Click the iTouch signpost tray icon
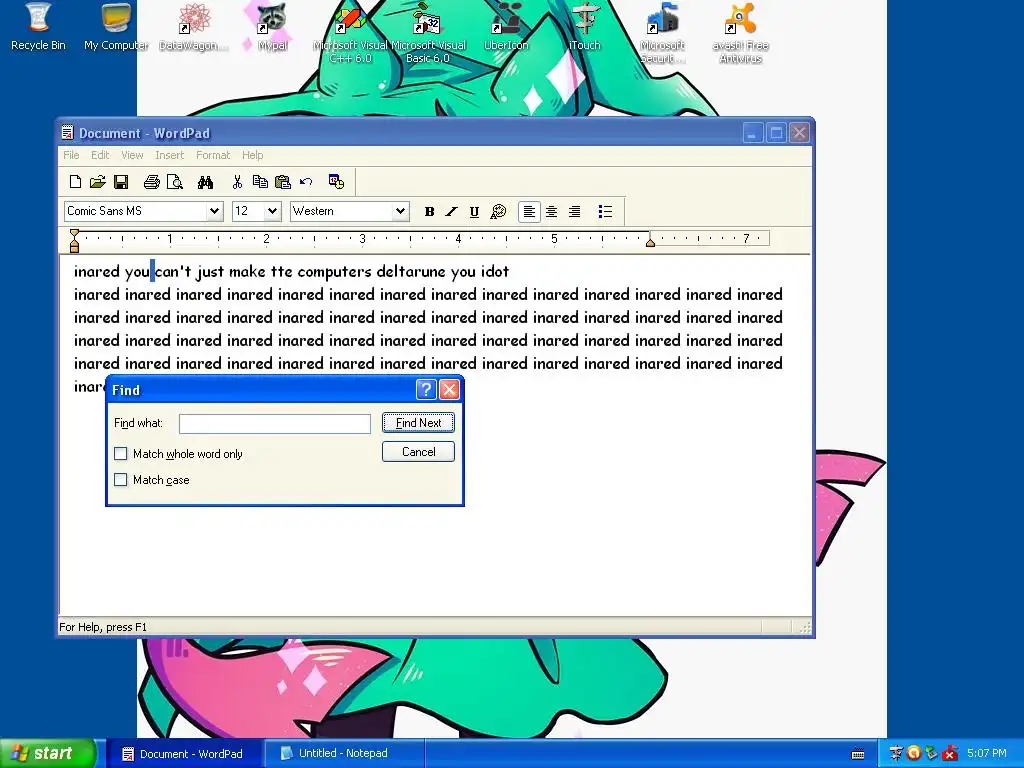 (x=896, y=754)
